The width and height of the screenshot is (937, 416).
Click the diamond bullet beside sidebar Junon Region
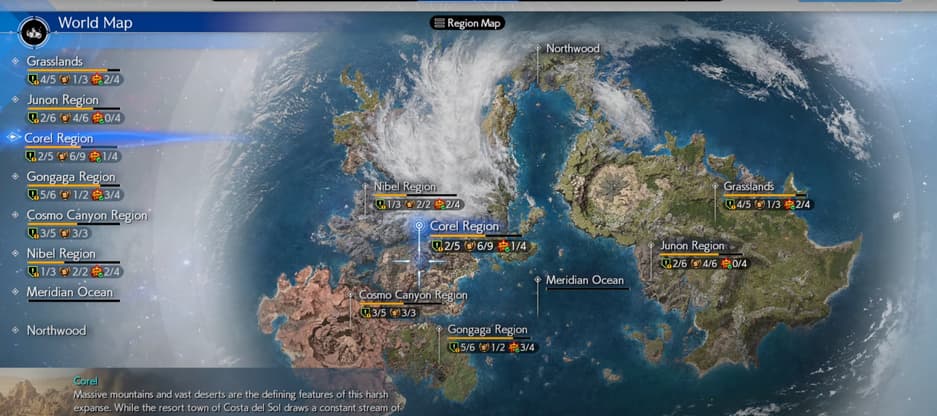15,100
